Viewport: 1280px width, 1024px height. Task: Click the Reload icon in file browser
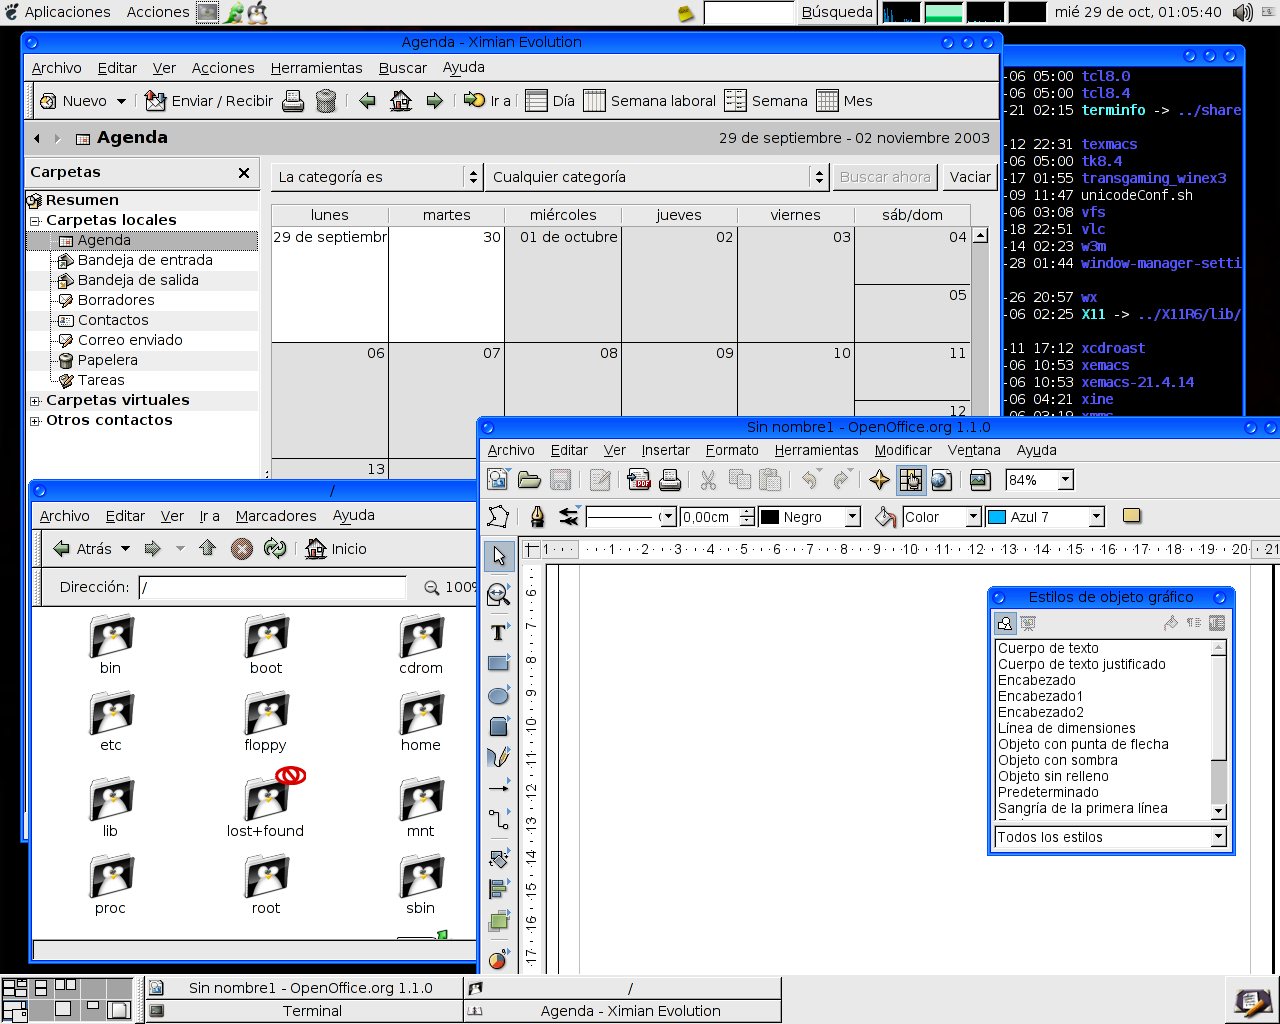click(274, 548)
